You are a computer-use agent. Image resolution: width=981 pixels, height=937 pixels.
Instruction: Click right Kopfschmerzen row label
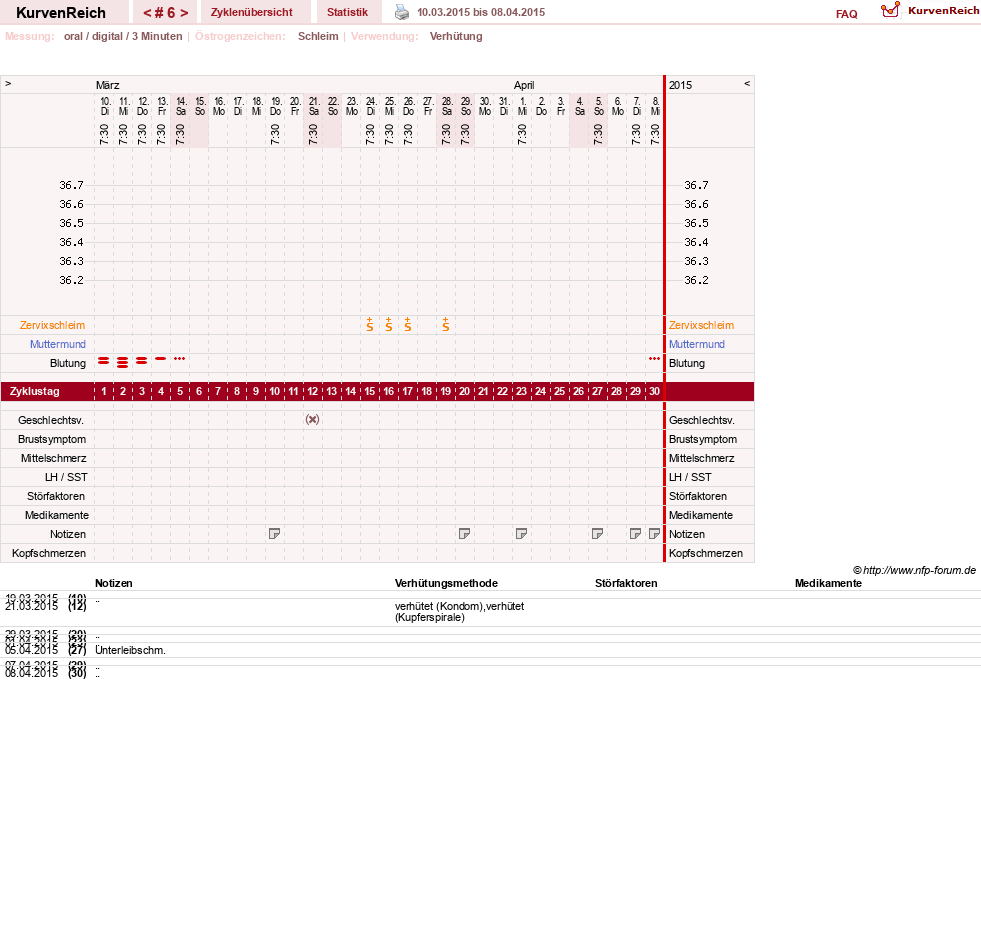(706, 553)
